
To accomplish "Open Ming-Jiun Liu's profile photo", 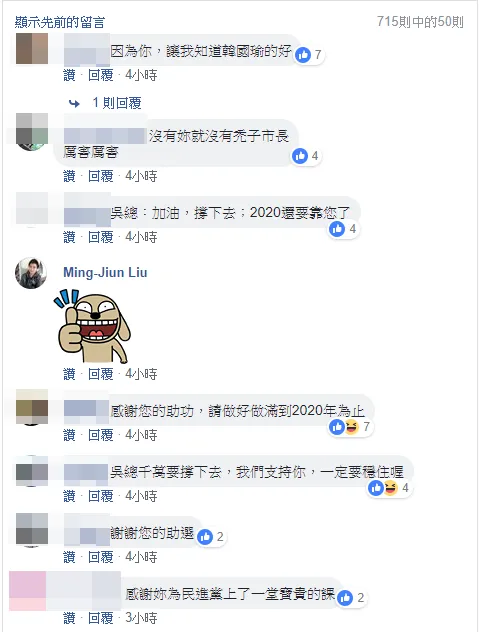I will tap(31, 273).
